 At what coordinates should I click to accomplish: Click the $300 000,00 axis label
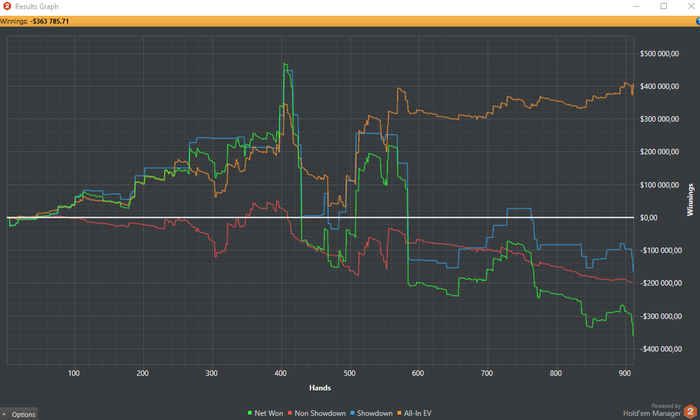659,119
